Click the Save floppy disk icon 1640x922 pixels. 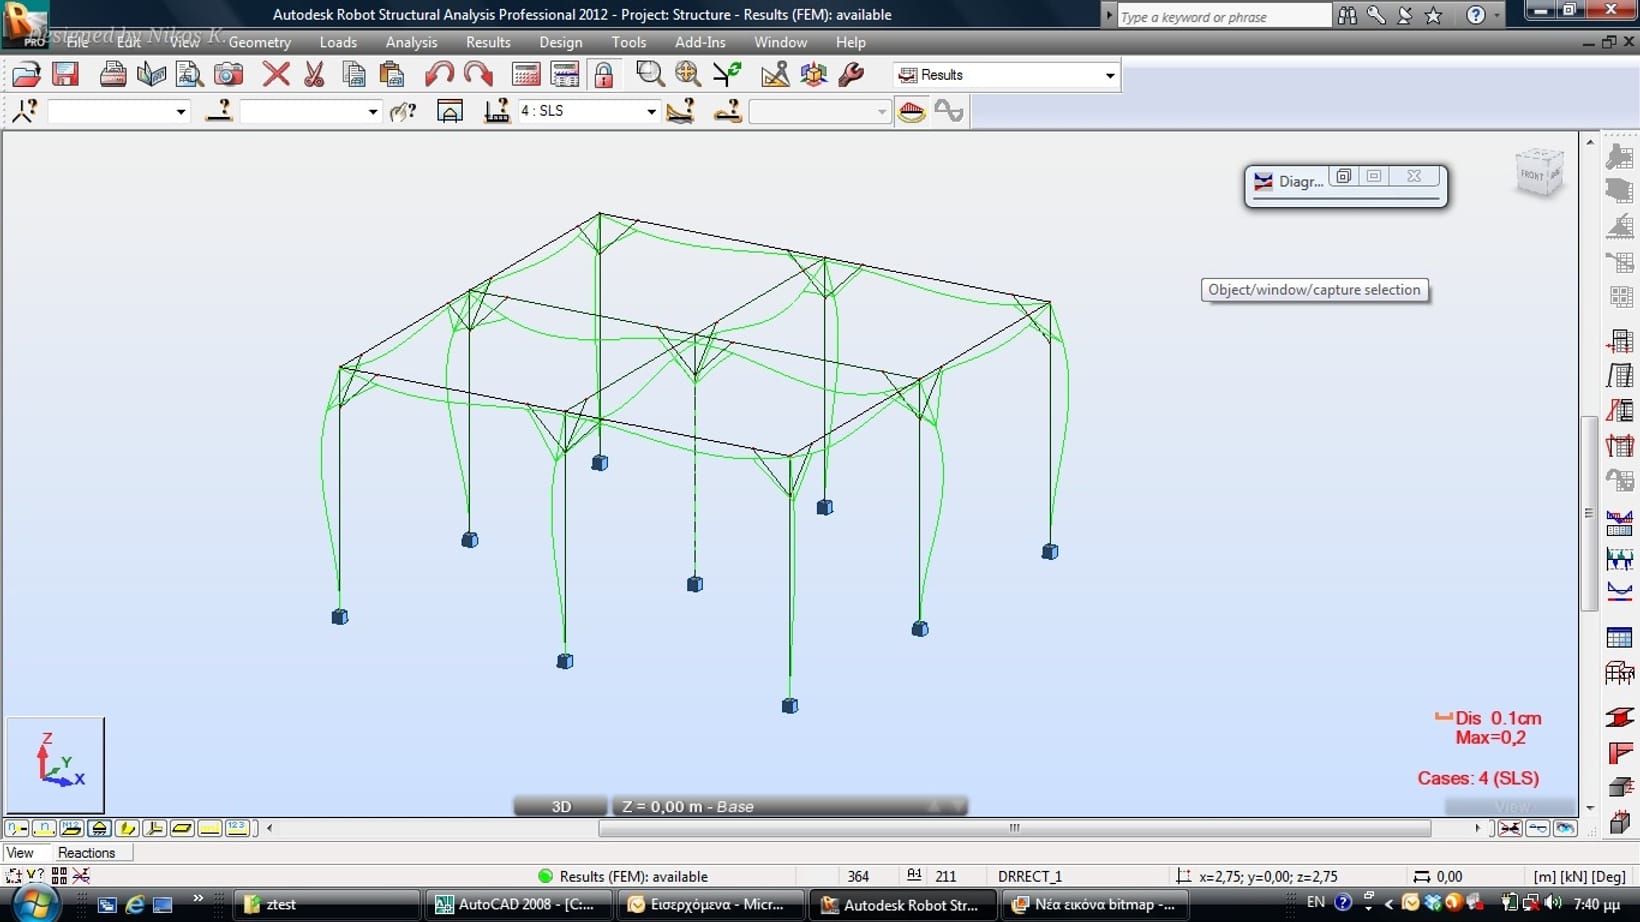tap(66, 75)
